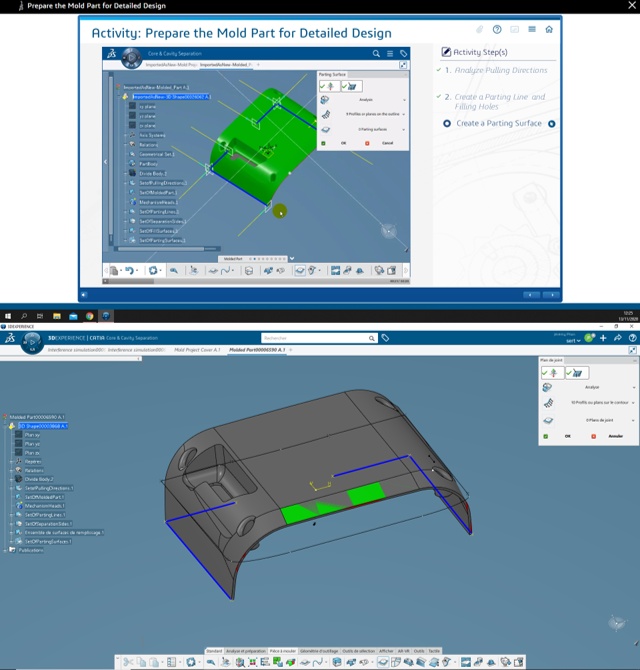Click the sketch curve icon in CATIA bottom toolbar
The image size is (640, 670).
pyautogui.click(x=318, y=662)
